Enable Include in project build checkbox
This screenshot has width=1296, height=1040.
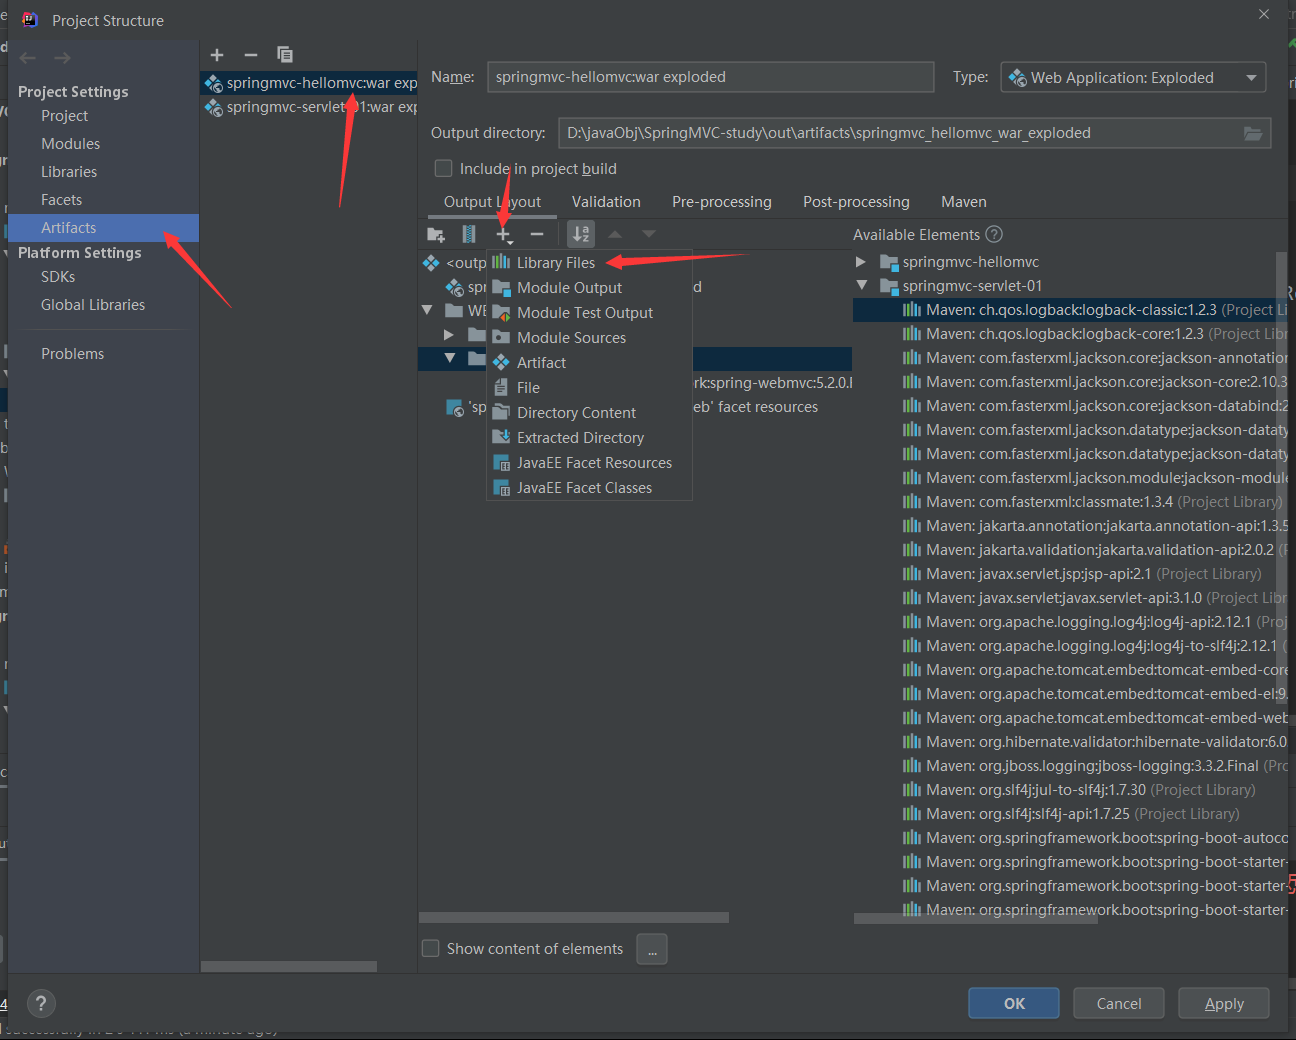(443, 168)
